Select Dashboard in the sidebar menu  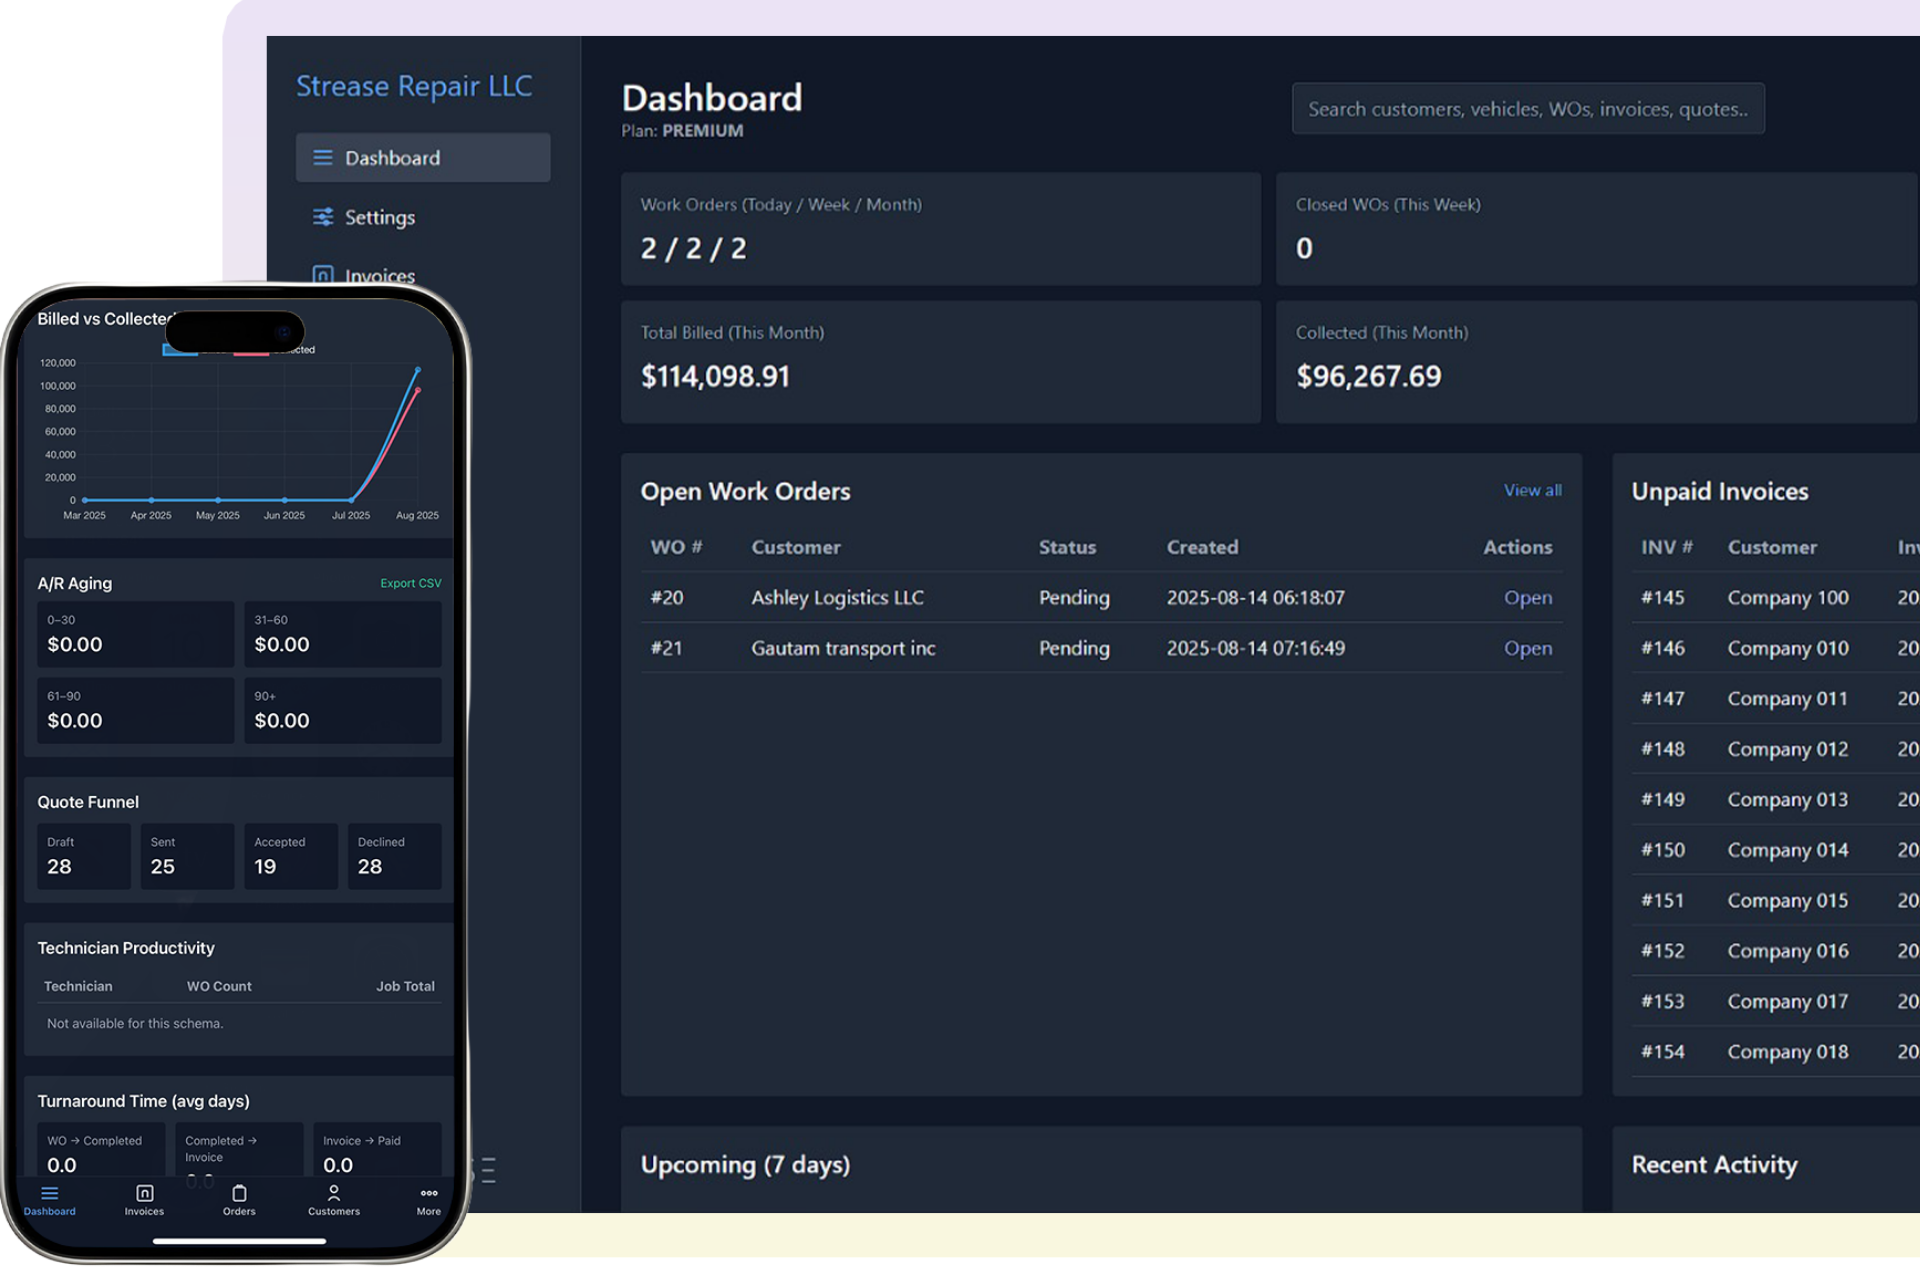click(x=392, y=158)
